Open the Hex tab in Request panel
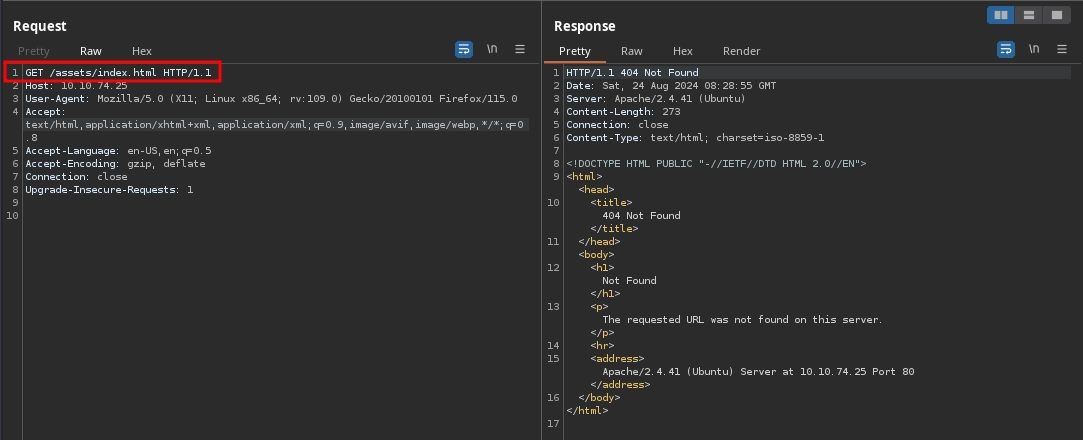The height and width of the screenshot is (440, 1083). click(142, 51)
